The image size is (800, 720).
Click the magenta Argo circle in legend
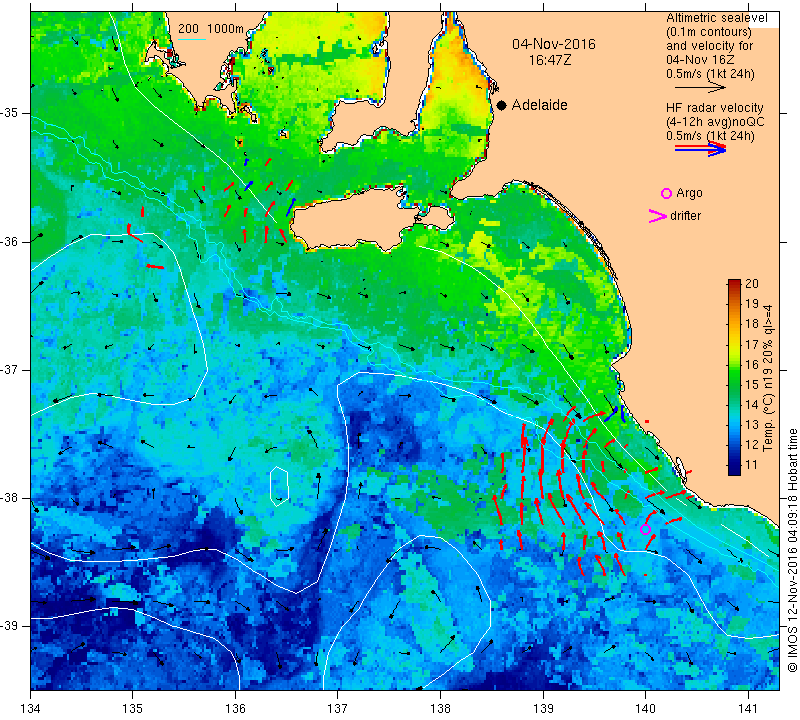tap(666, 193)
